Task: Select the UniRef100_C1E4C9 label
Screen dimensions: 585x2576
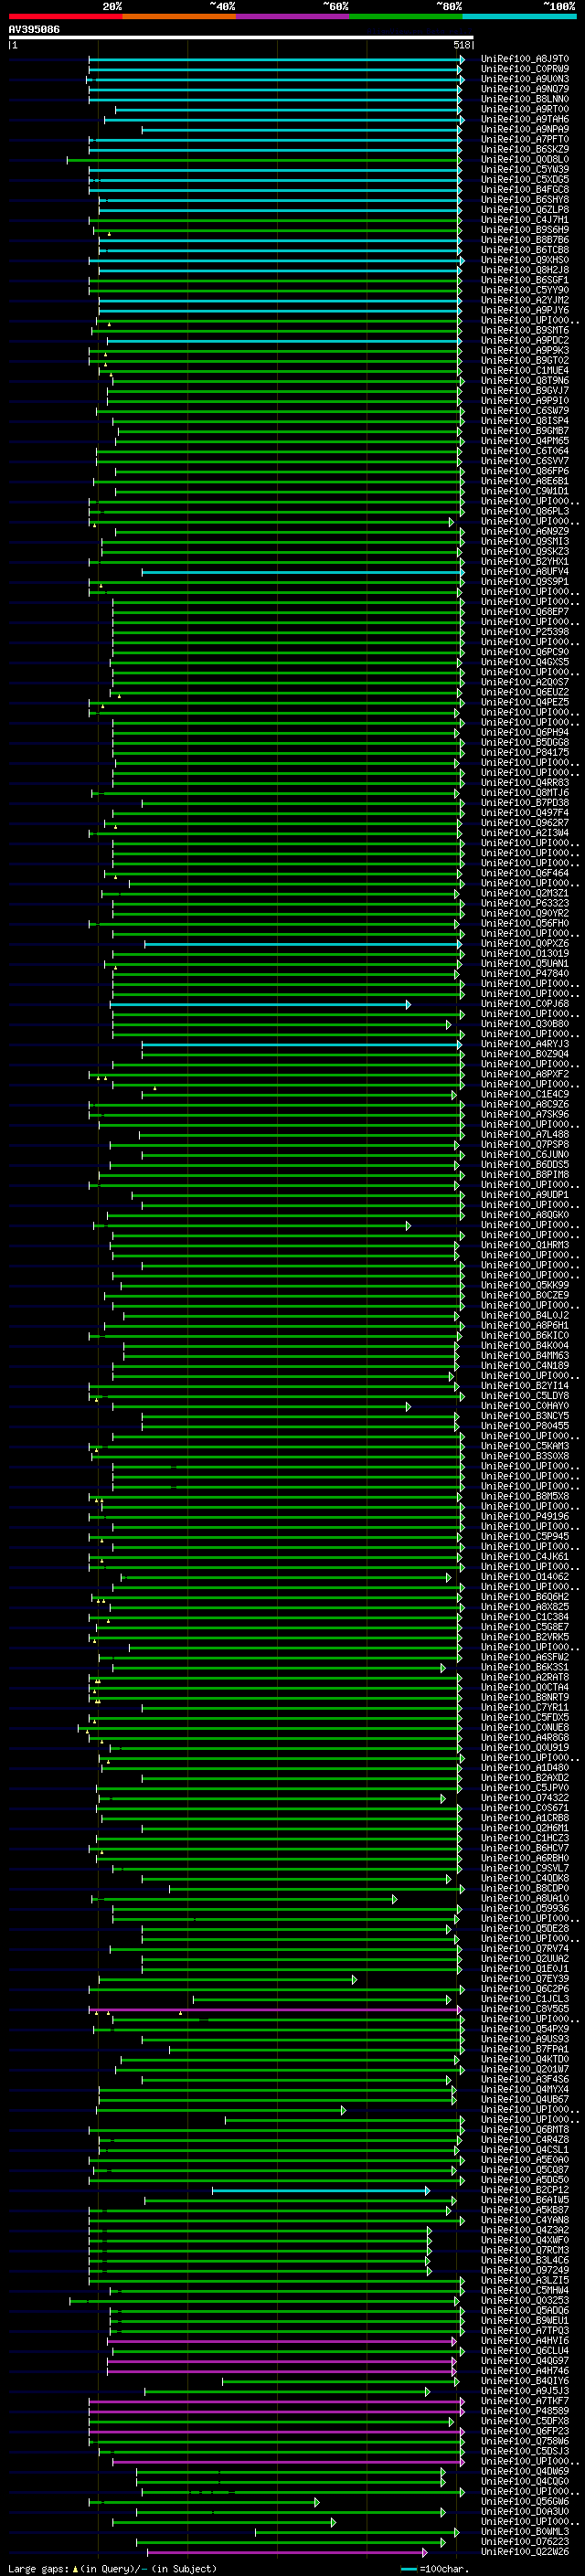Action: (x=524, y=1094)
